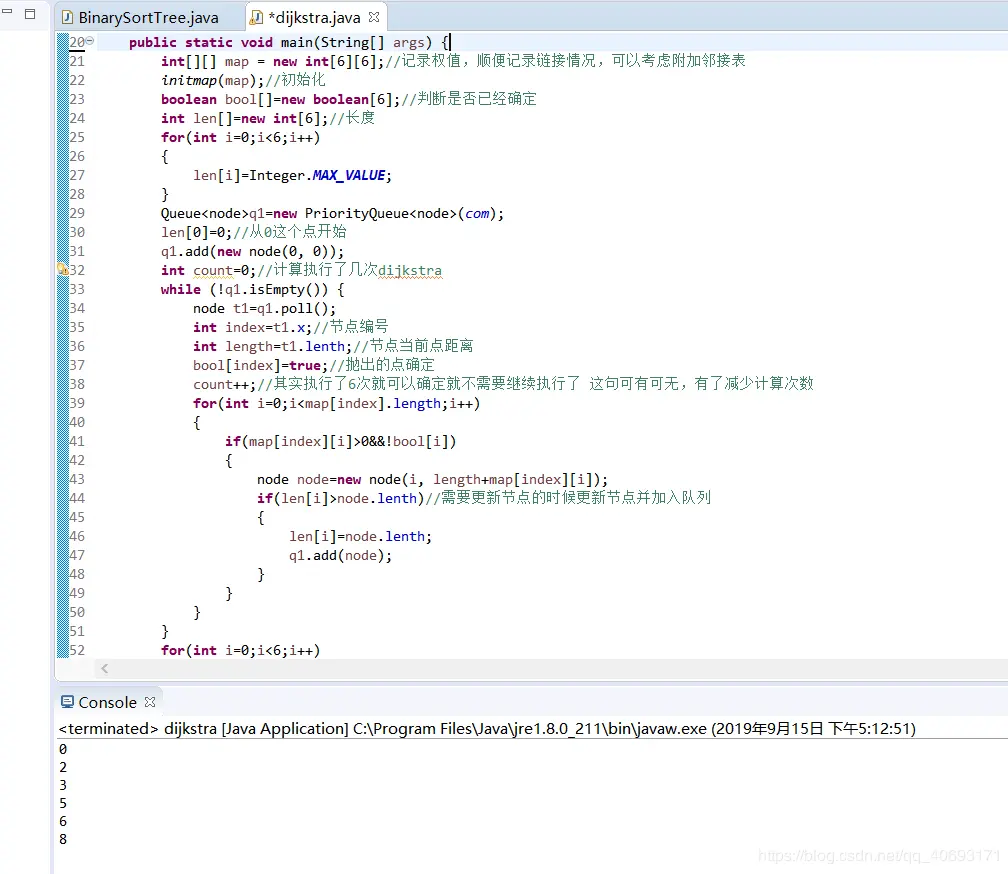Close the dijkstra.java editor tab
The image size is (1008, 874).
coord(374,17)
